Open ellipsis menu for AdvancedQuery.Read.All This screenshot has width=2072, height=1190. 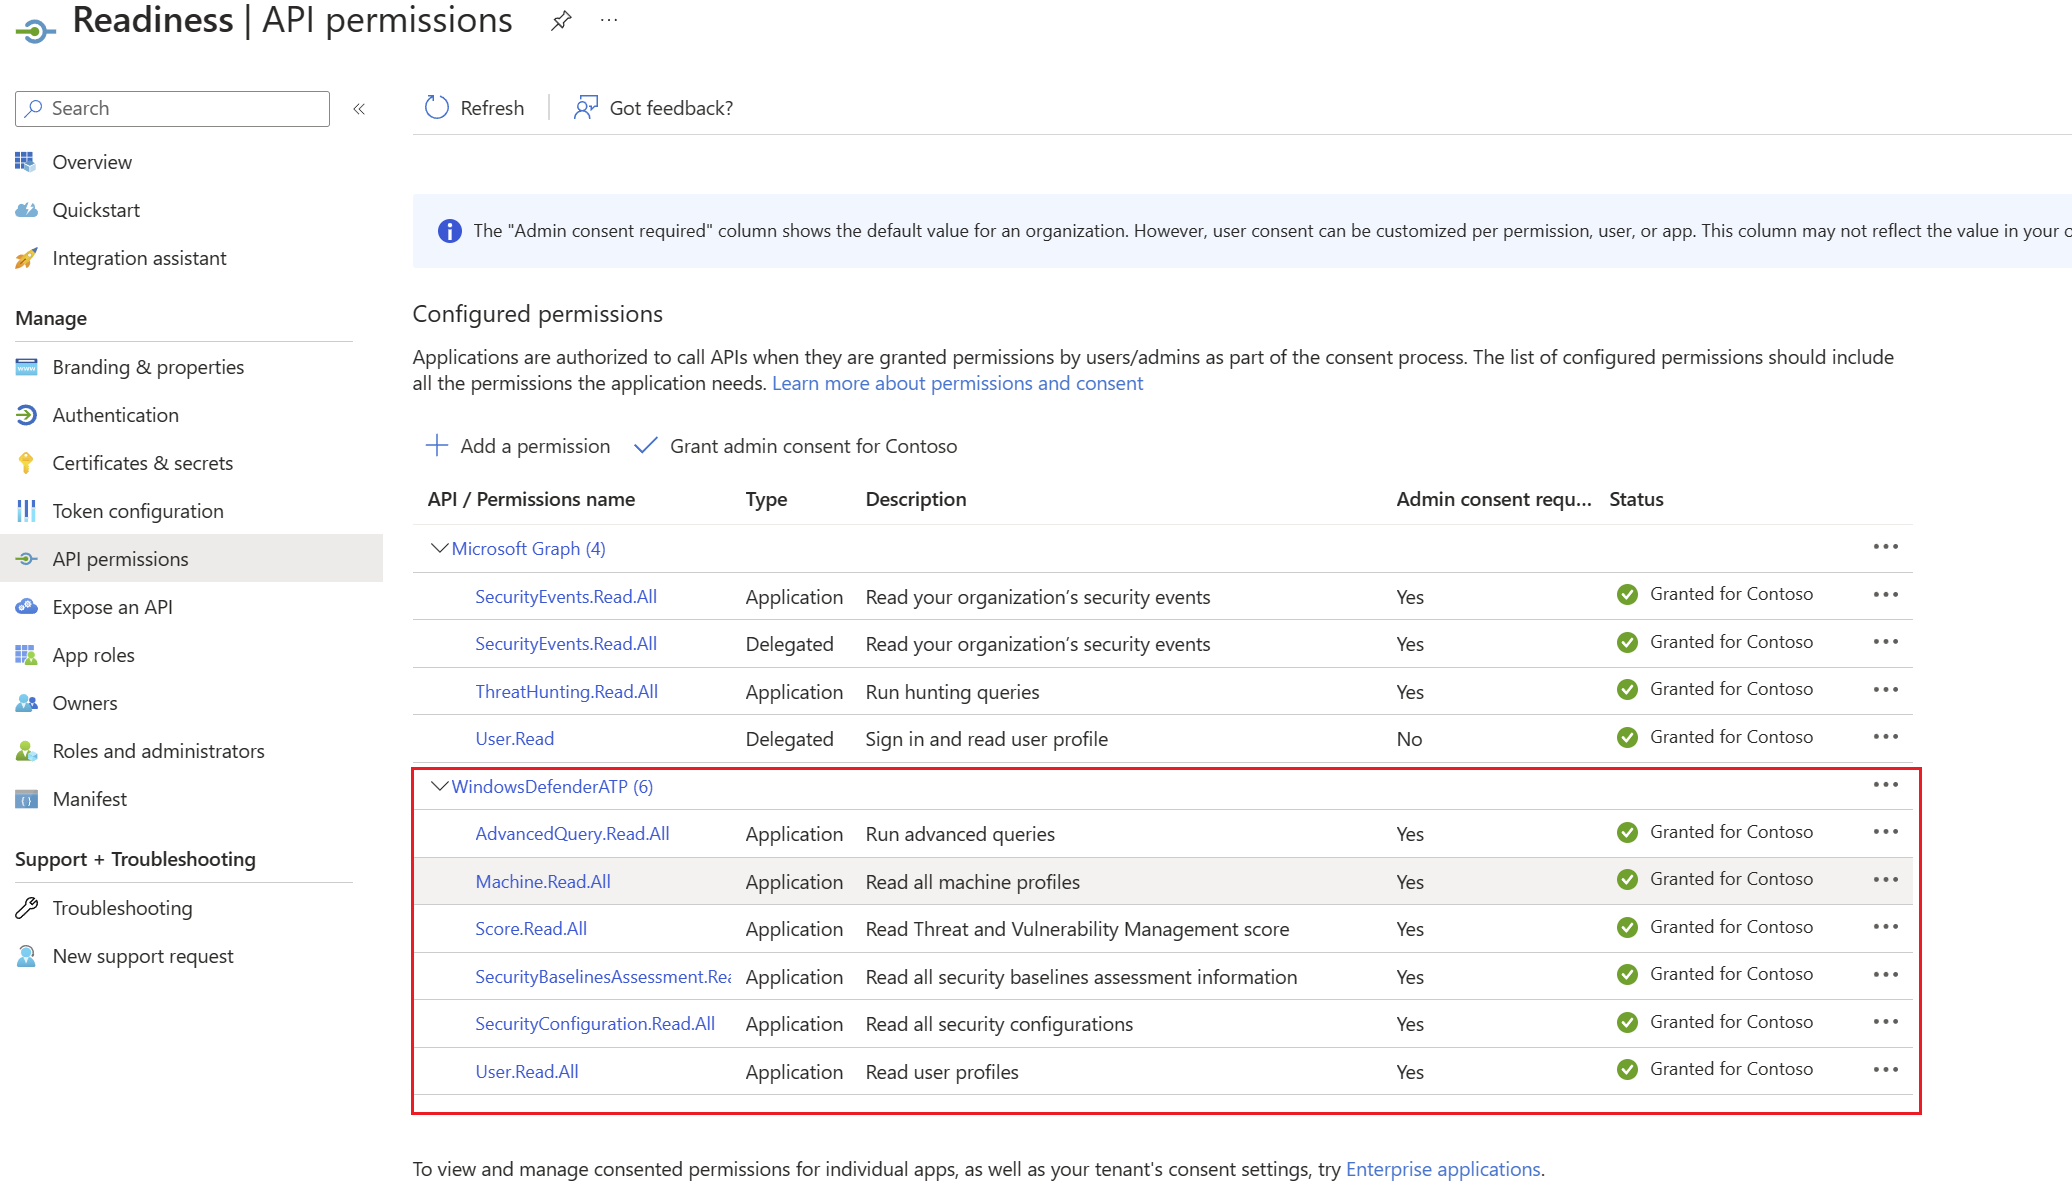click(1887, 831)
